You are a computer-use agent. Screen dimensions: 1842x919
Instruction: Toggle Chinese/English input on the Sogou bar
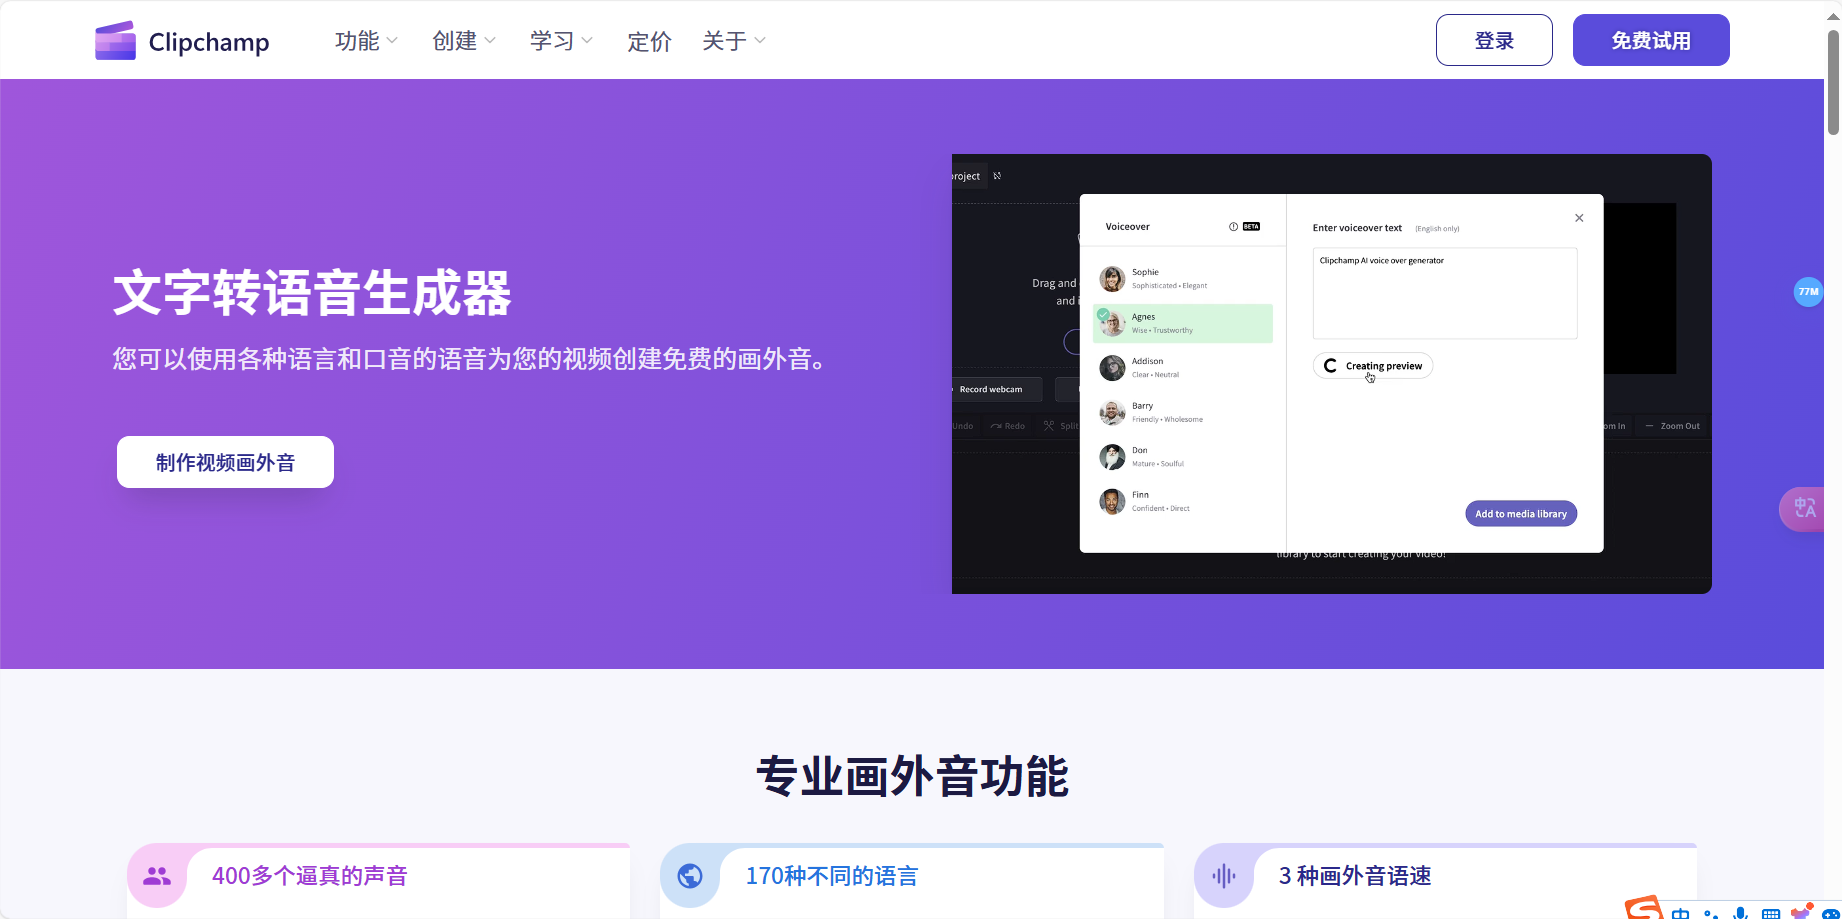click(x=1681, y=914)
